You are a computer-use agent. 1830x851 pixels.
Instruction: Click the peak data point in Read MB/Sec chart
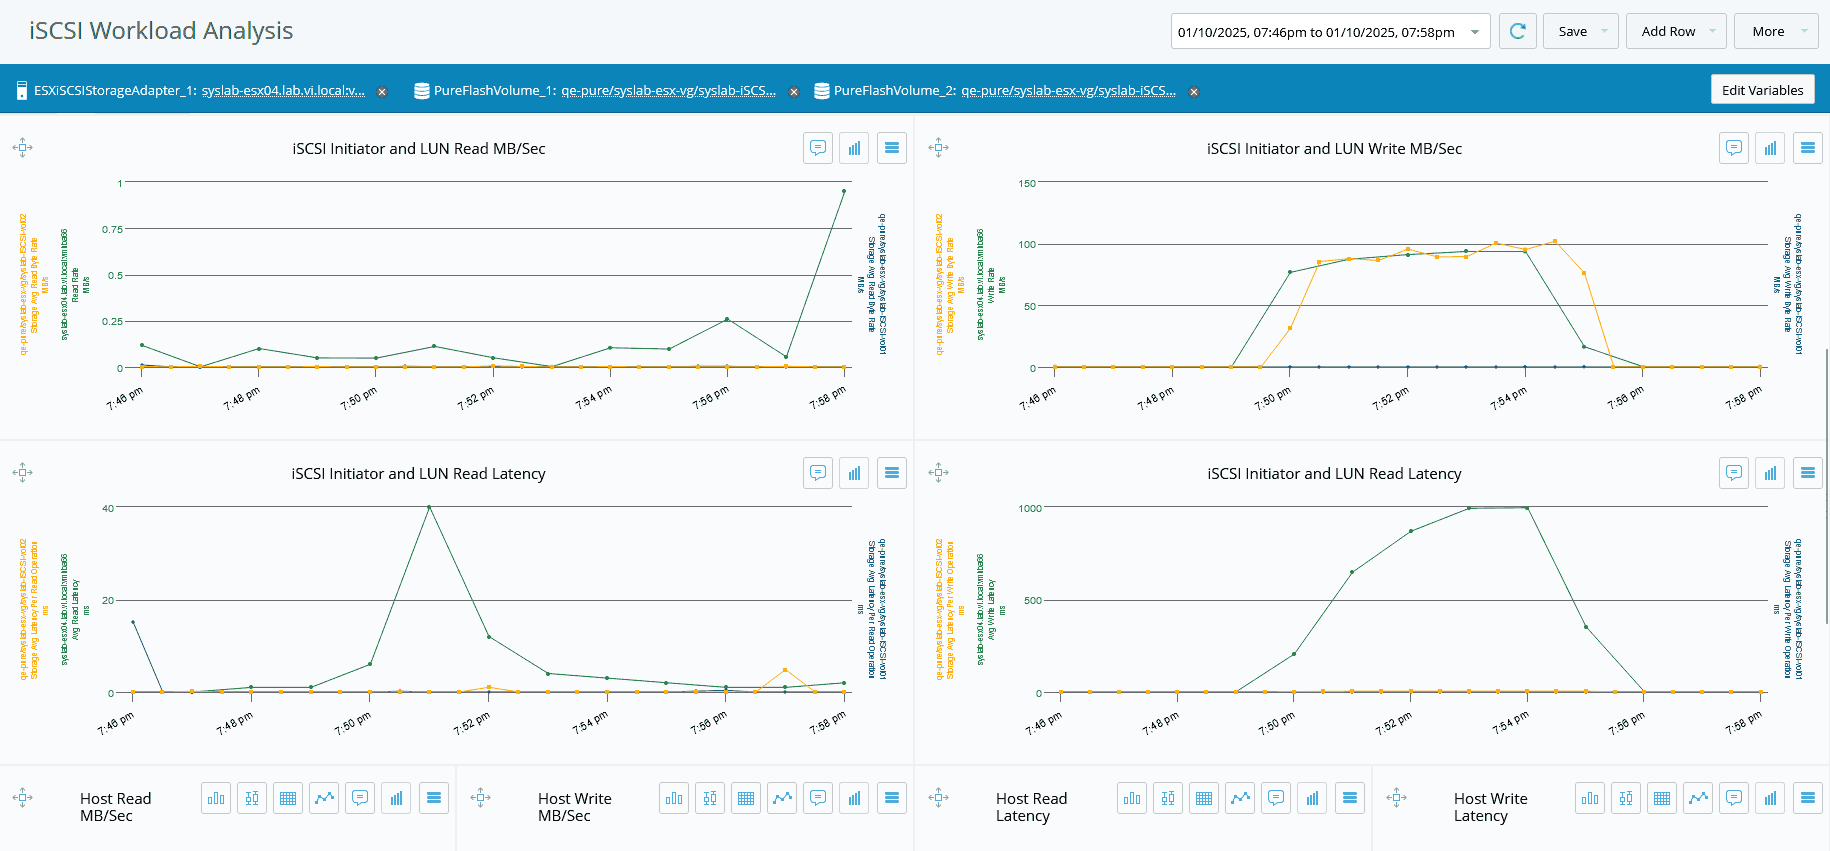[844, 191]
